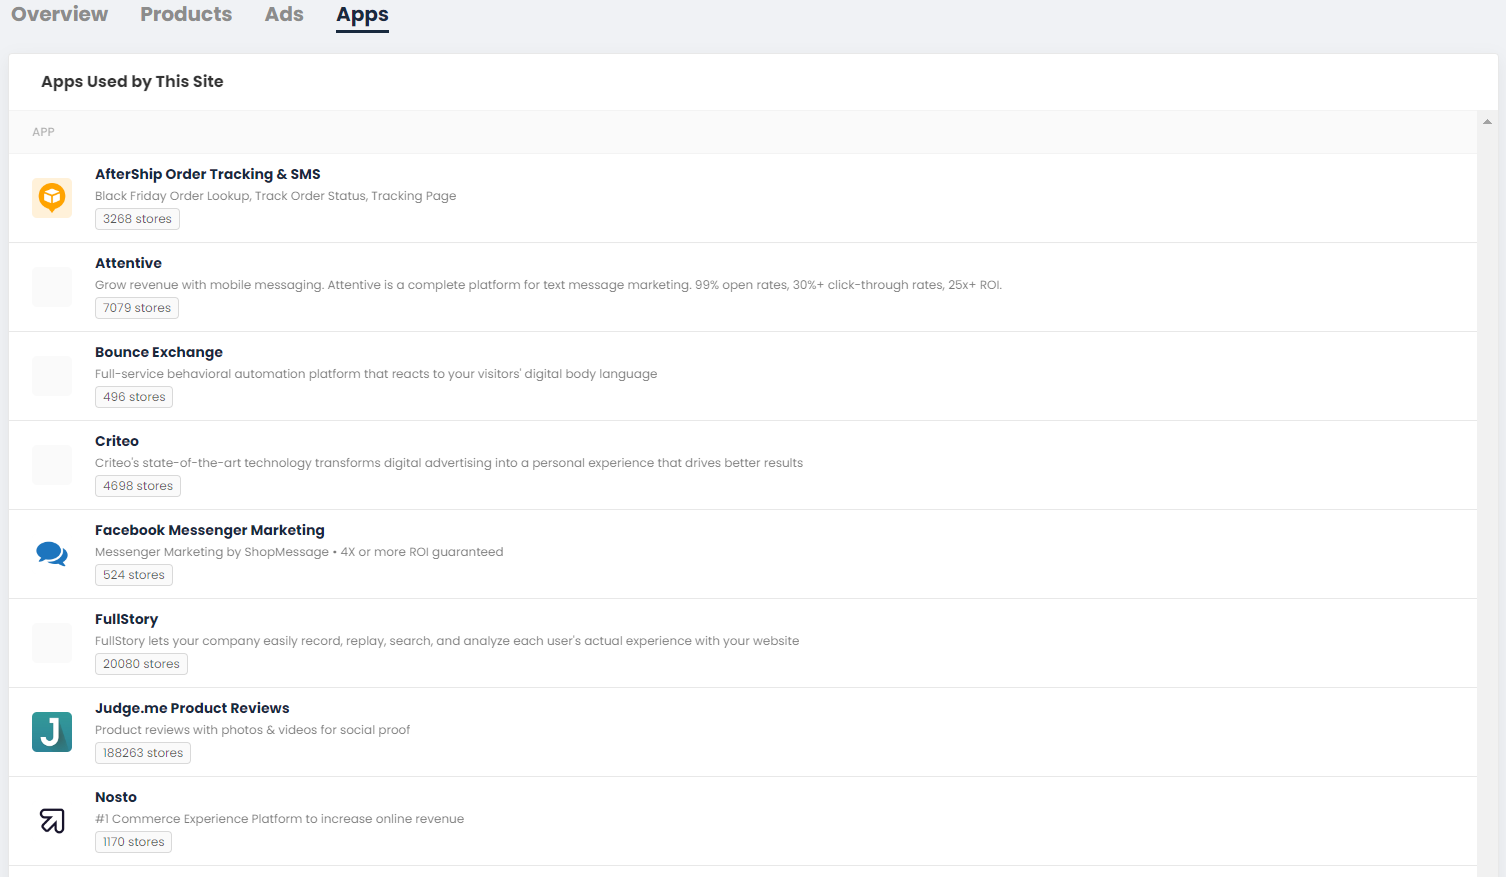Viewport: 1506px width, 877px height.
Task: Open the Products tab
Action: [x=186, y=15]
